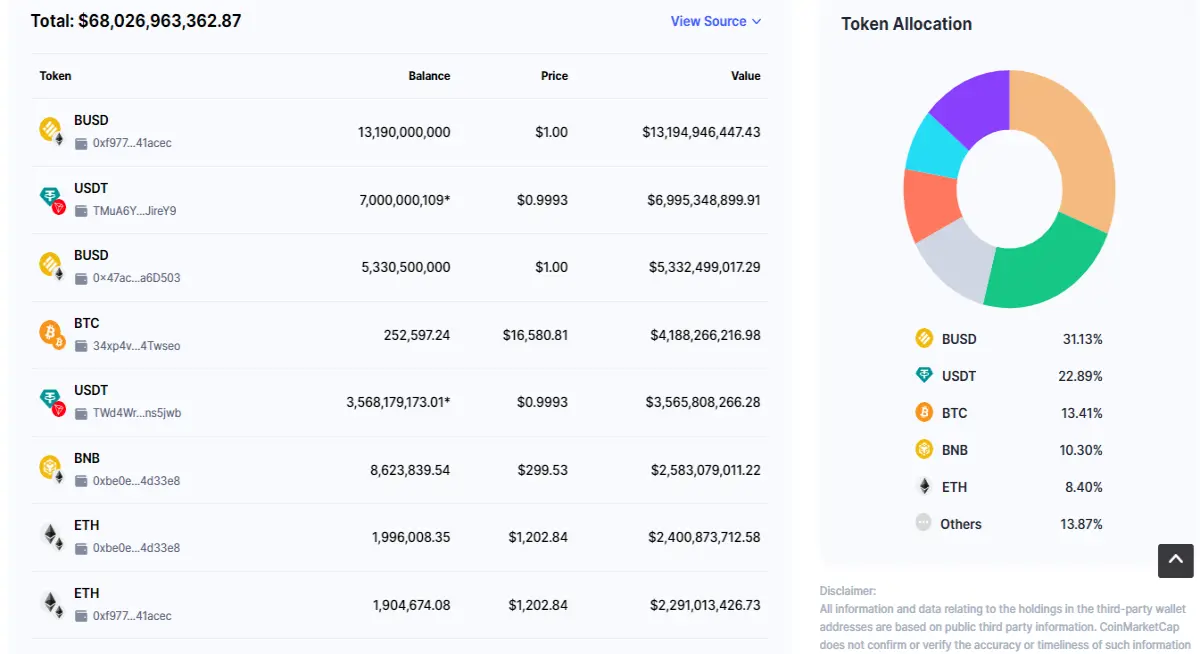Click balance 3,568,179,173.01*
This screenshot has height=654, width=1200.
(398, 402)
